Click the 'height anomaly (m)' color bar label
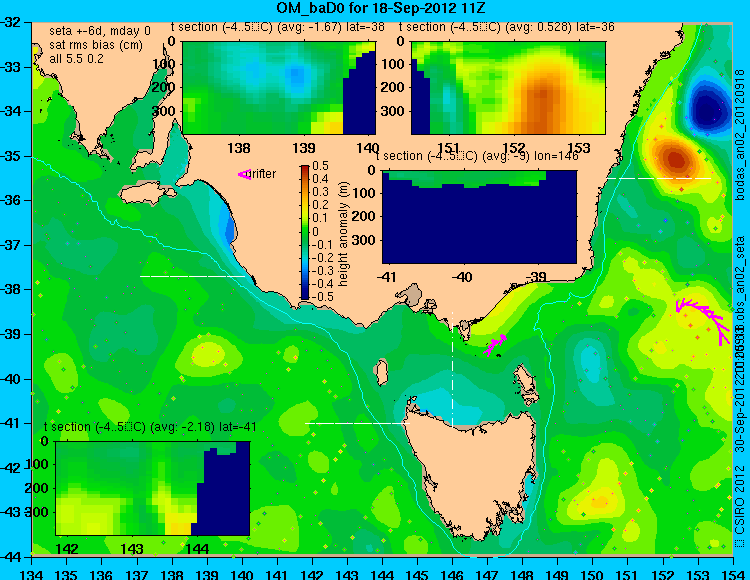Image resolution: width=750 pixels, height=580 pixels. (343, 234)
